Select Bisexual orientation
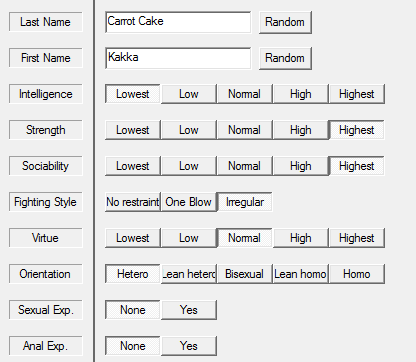 (x=245, y=274)
